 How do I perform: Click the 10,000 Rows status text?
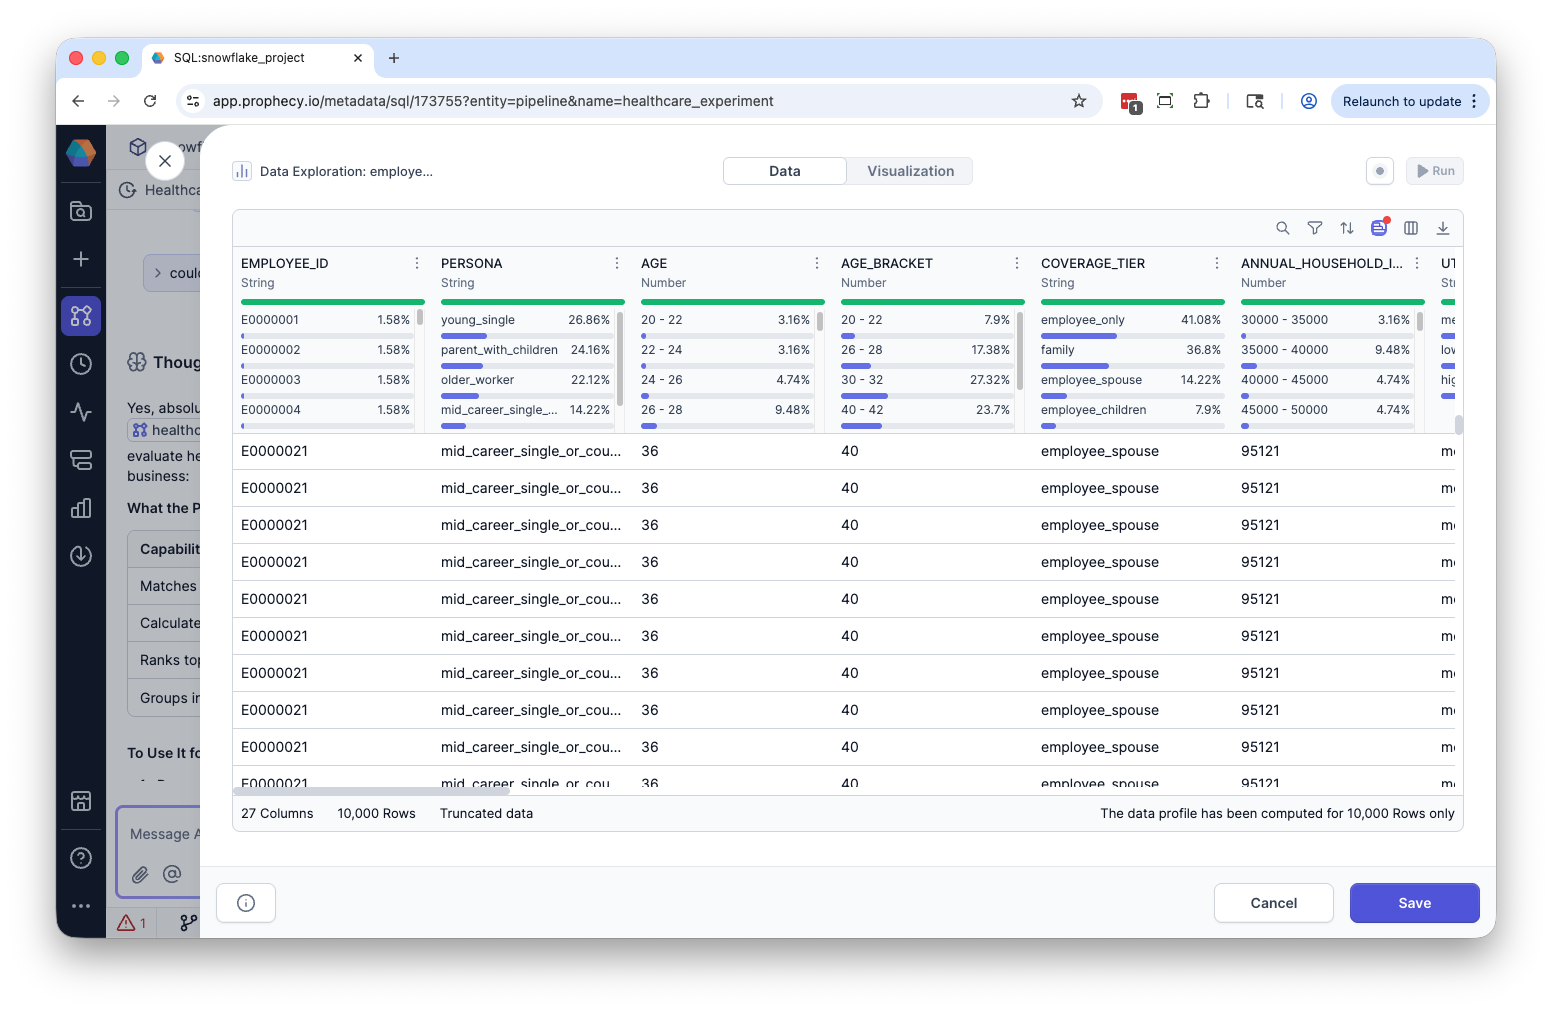click(376, 814)
